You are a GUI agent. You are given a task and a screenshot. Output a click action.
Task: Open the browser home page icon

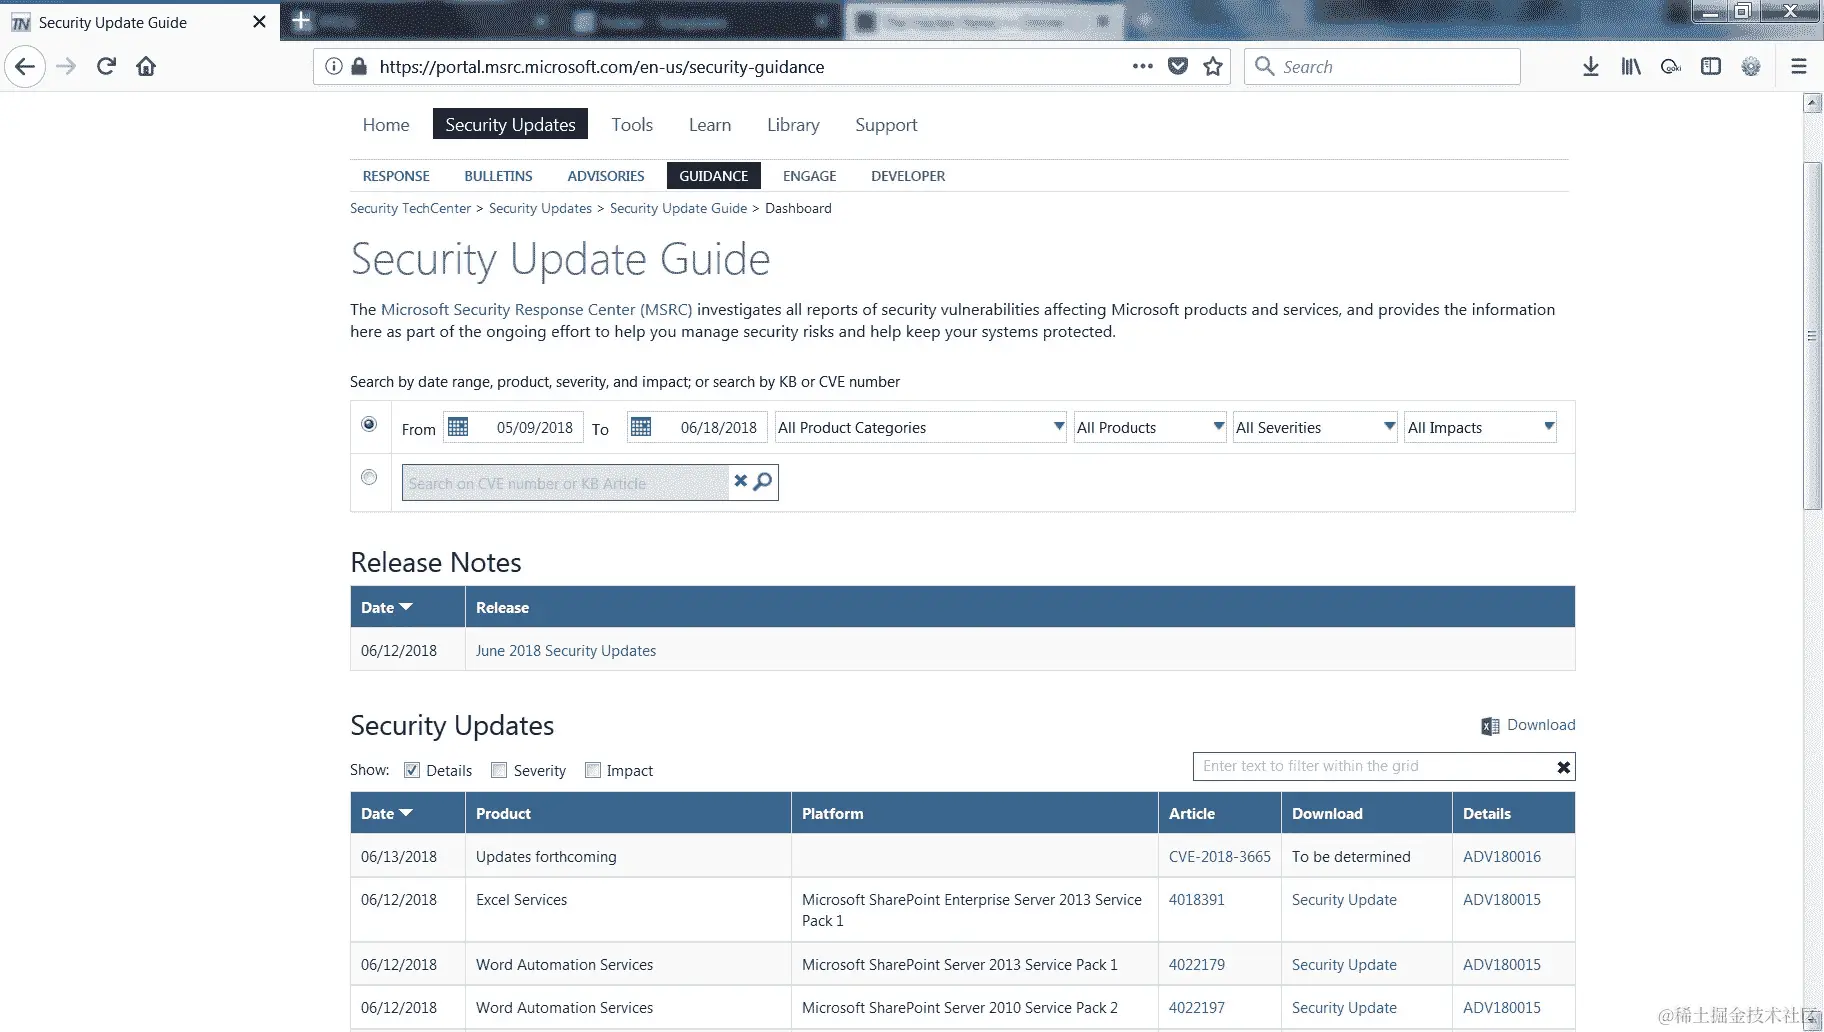(x=146, y=67)
